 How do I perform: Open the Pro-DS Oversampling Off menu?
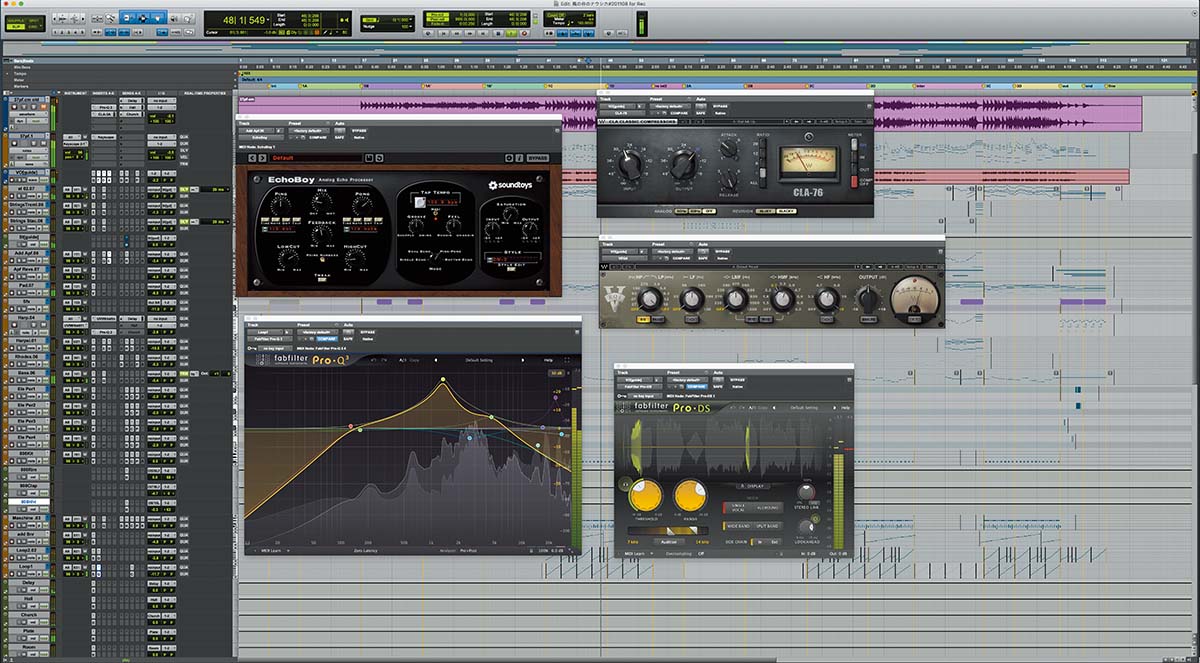point(701,553)
